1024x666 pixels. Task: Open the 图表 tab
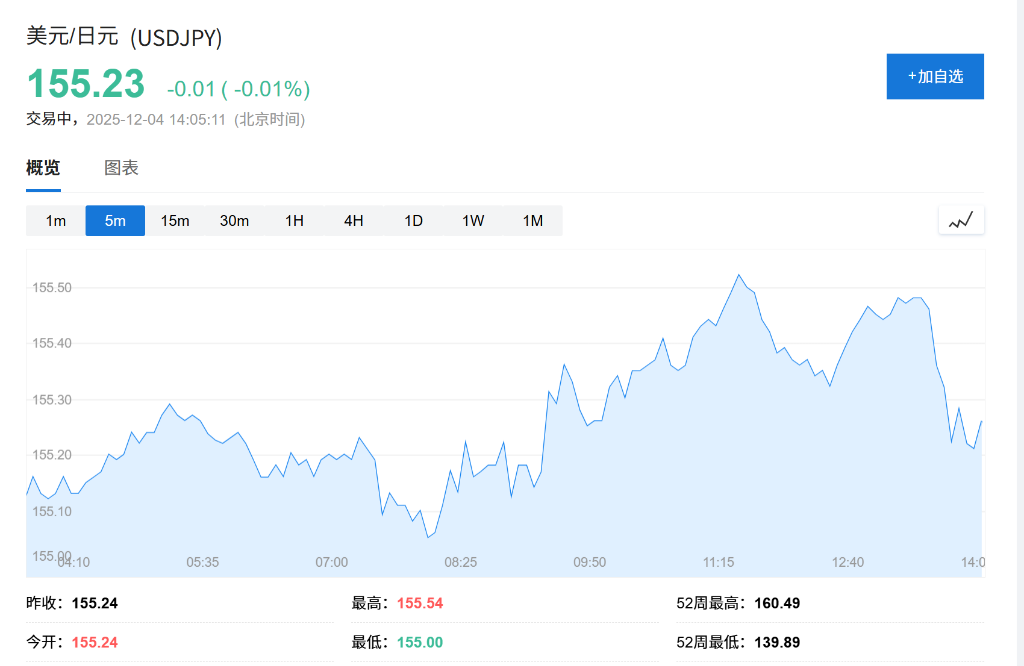click(121, 168)
